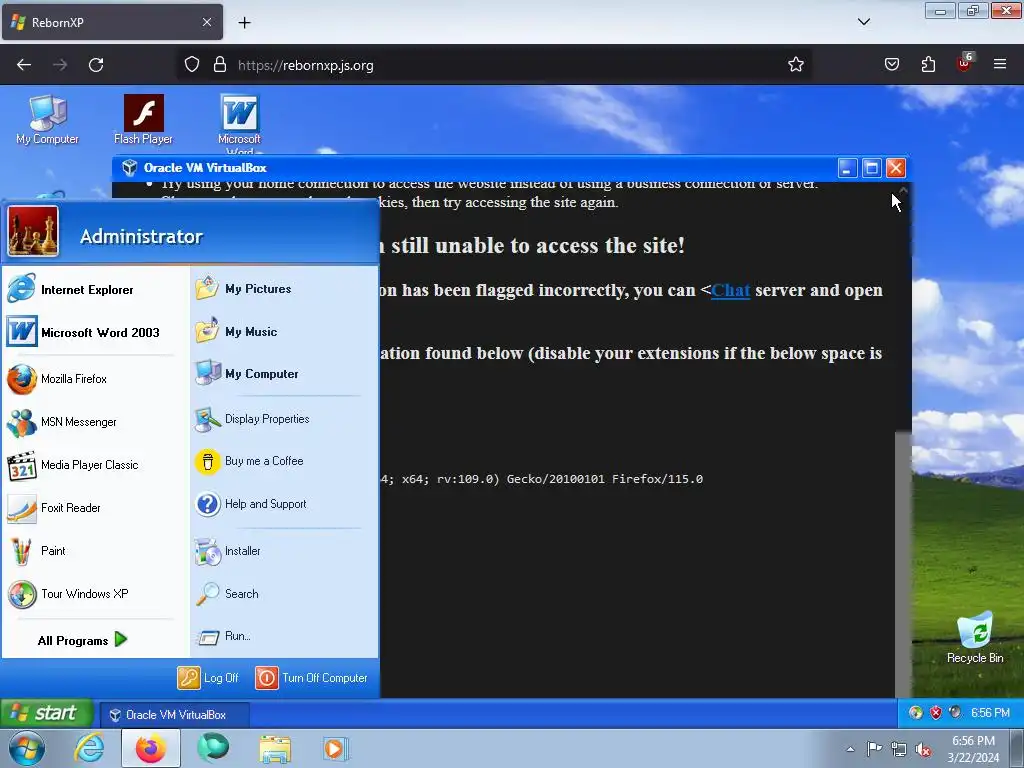Image resolution: width=1024 pixels, height=768 pixels.
Task: Show hidden icons in Windows 7 tray
Action: (x=850, y=749)
